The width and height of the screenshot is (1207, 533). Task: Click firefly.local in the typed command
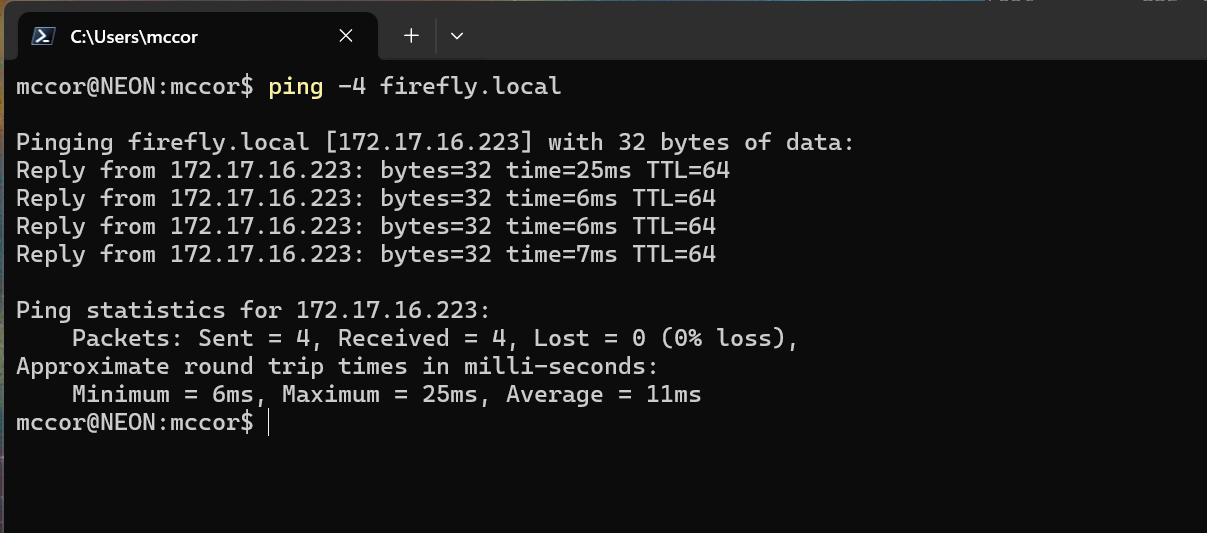coord(470,86)
